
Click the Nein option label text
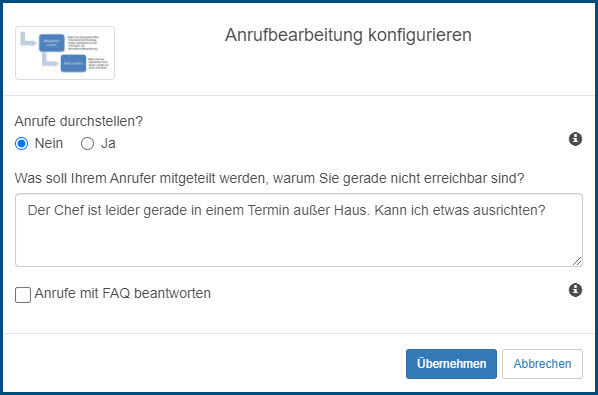click(49, 144)
